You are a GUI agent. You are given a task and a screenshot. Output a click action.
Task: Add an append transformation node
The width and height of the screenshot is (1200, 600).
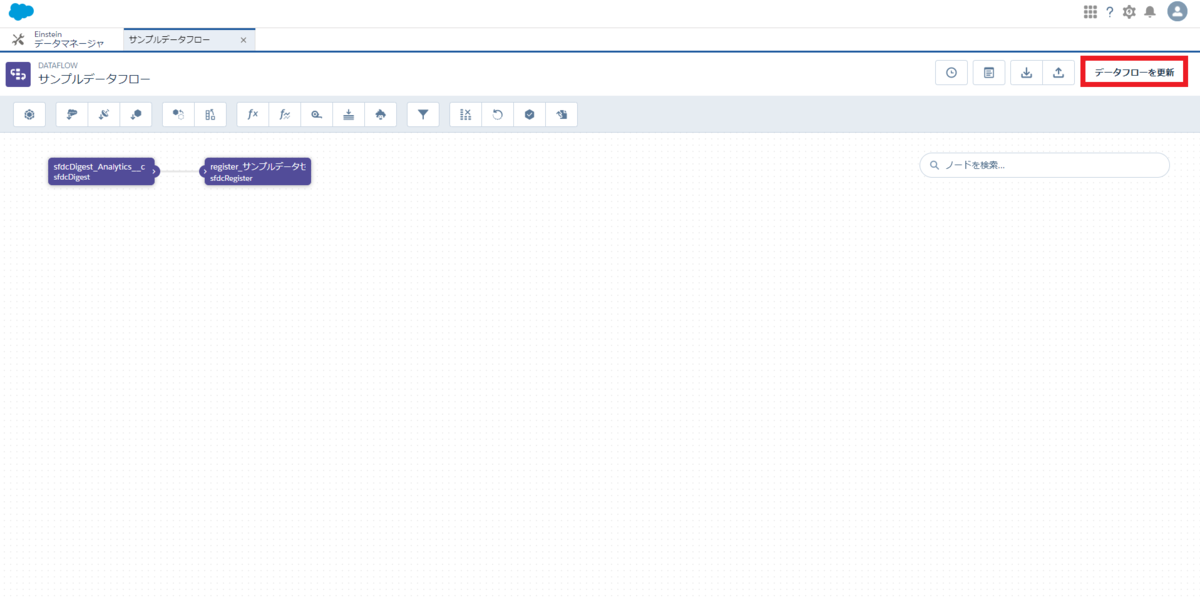tap(178, 115)
